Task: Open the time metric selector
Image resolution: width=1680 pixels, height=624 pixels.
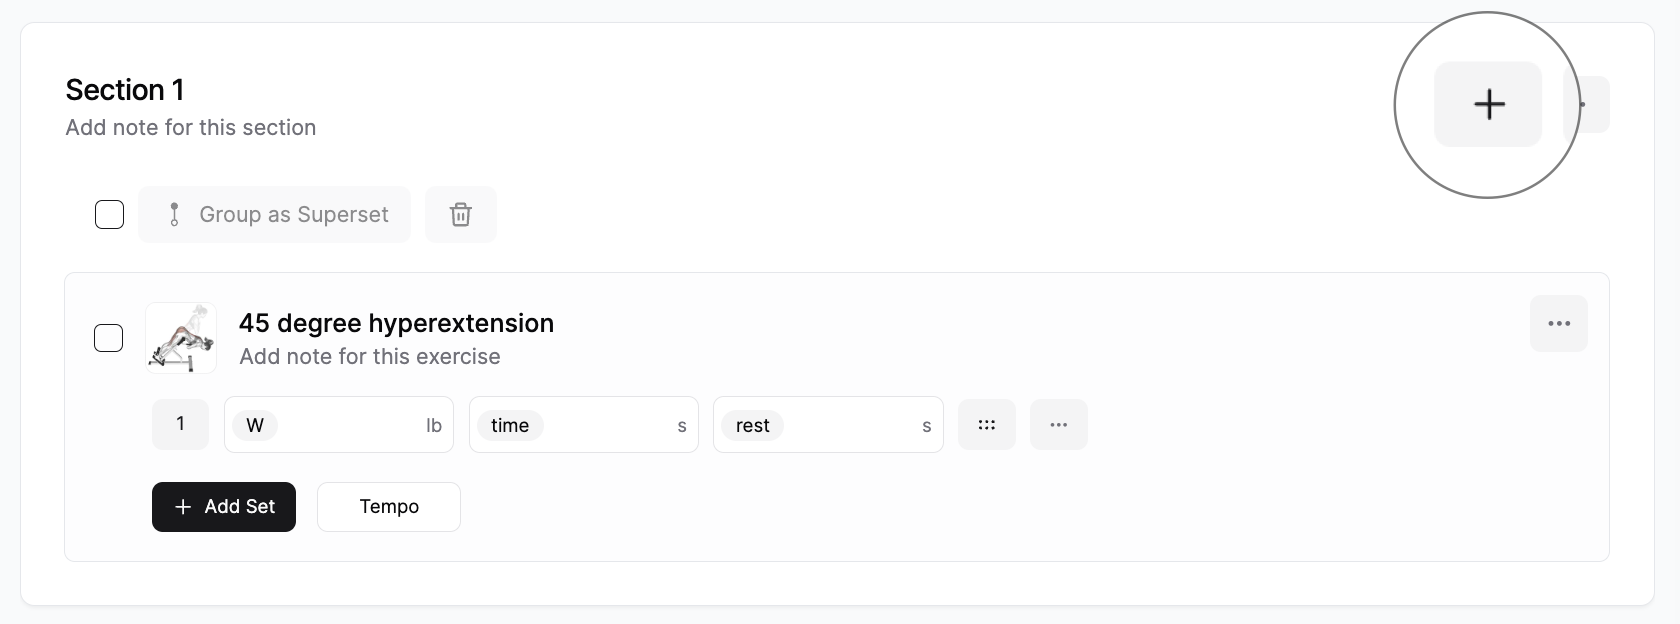Action: (x=510, y=424)
